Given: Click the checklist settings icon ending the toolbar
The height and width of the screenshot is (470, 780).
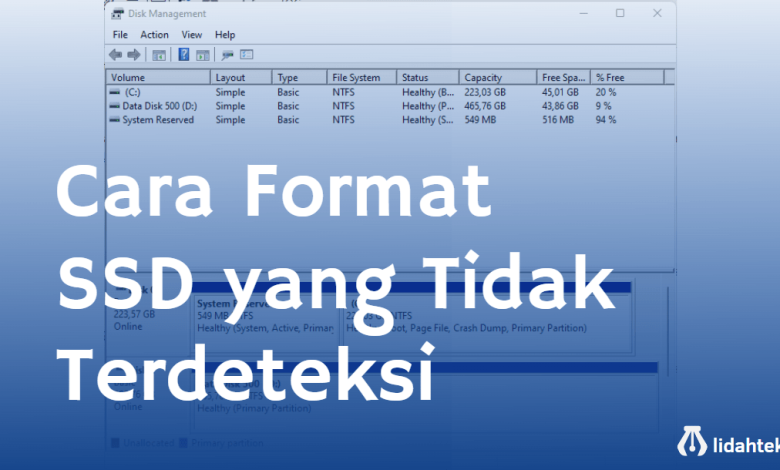Looking at the screenshot, I should point(247,55).
